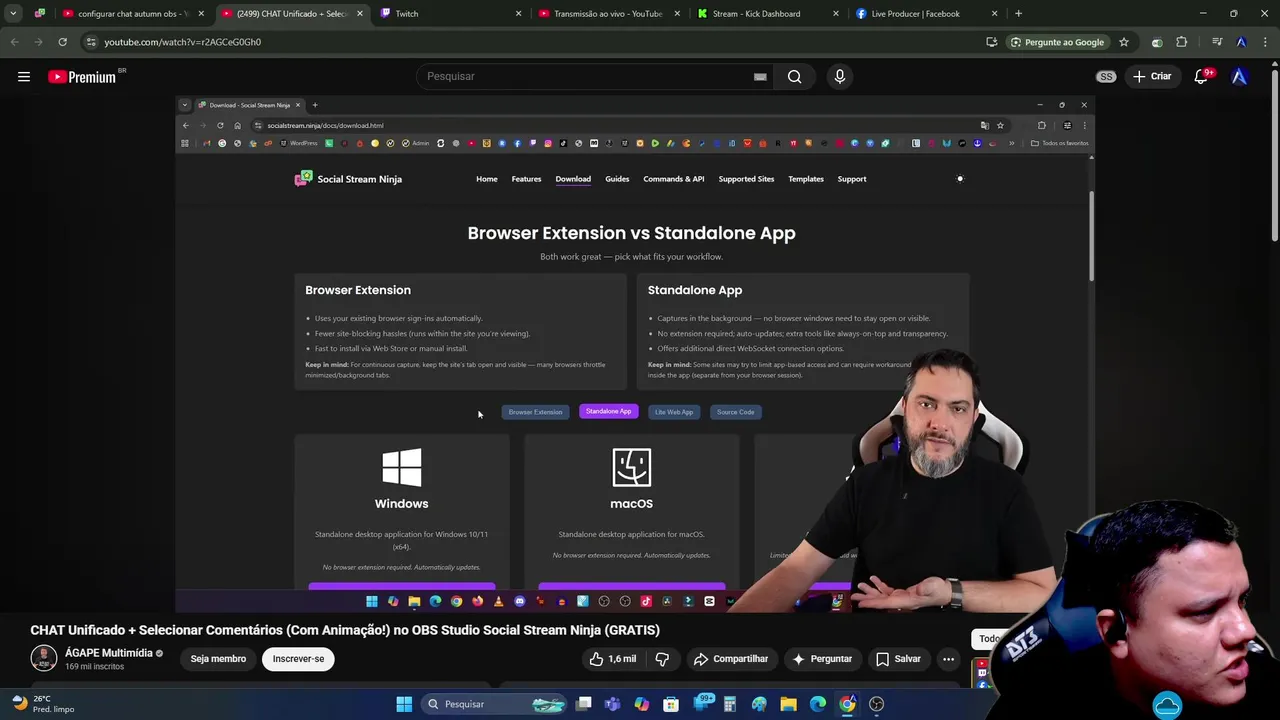The width and height of the screenshot is (1280, 720).
Task: Open OBS Studio from taskbar
Action: point(877,704)
